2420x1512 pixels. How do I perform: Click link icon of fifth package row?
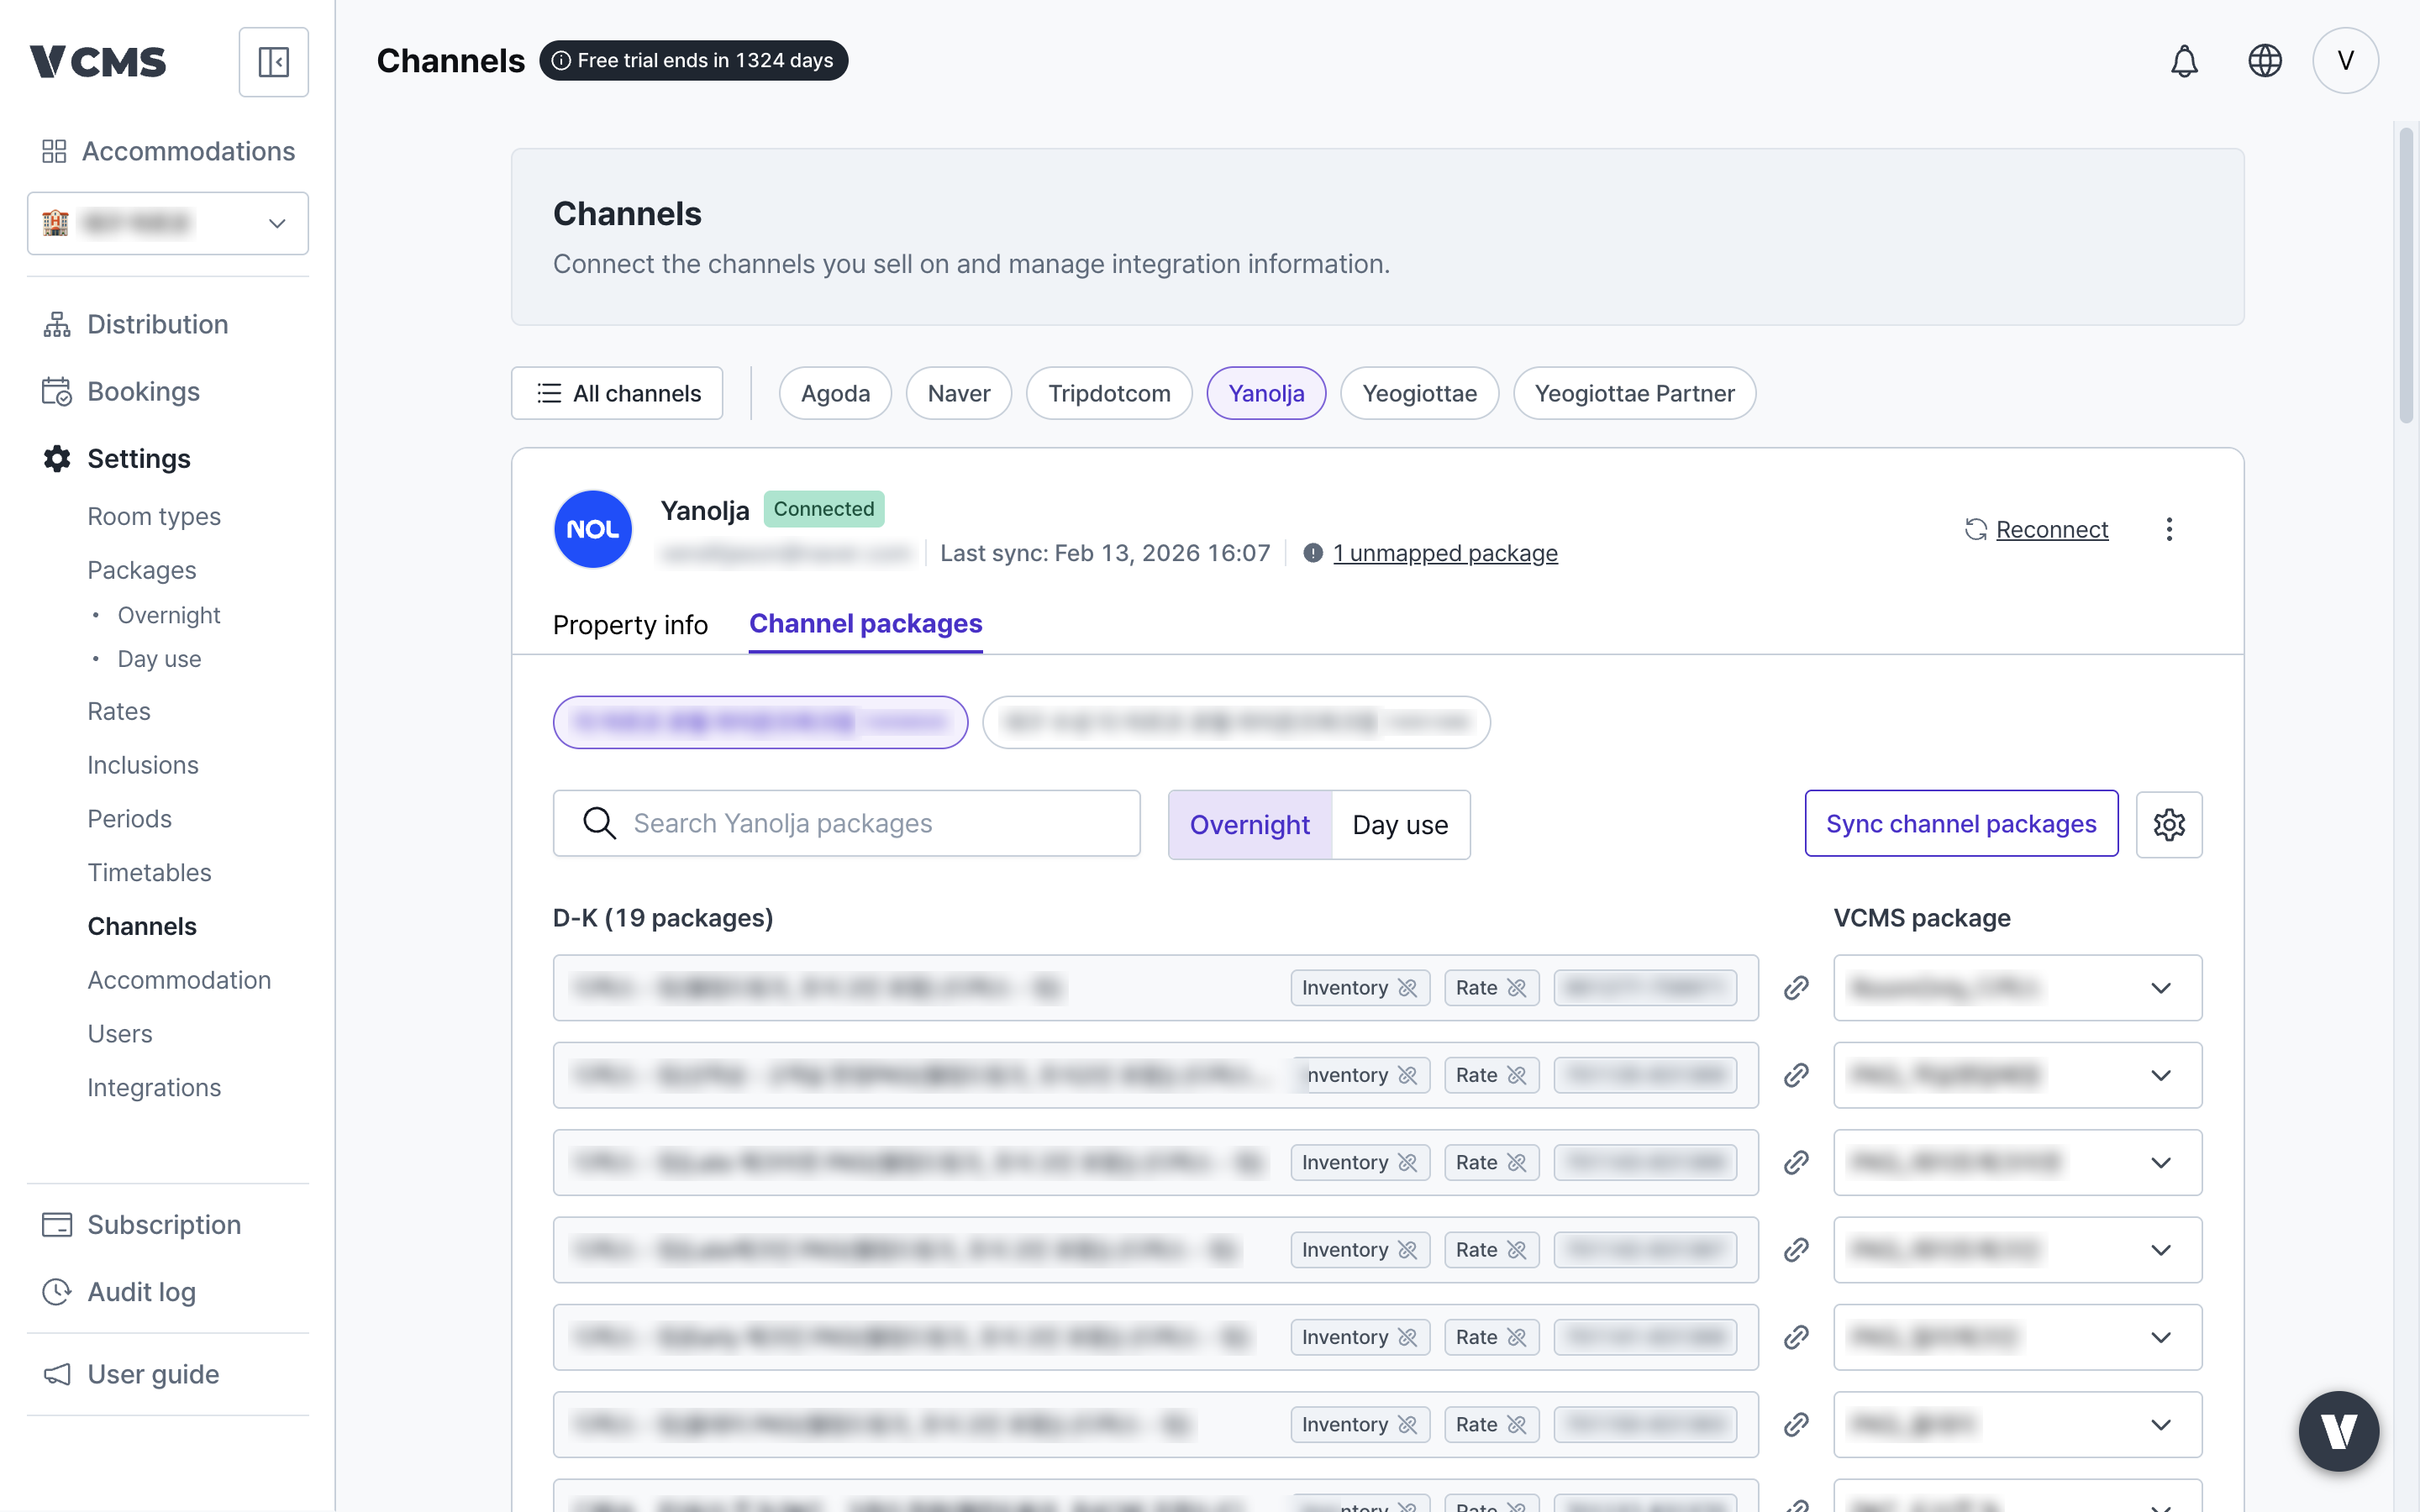pos(1796,1337)
